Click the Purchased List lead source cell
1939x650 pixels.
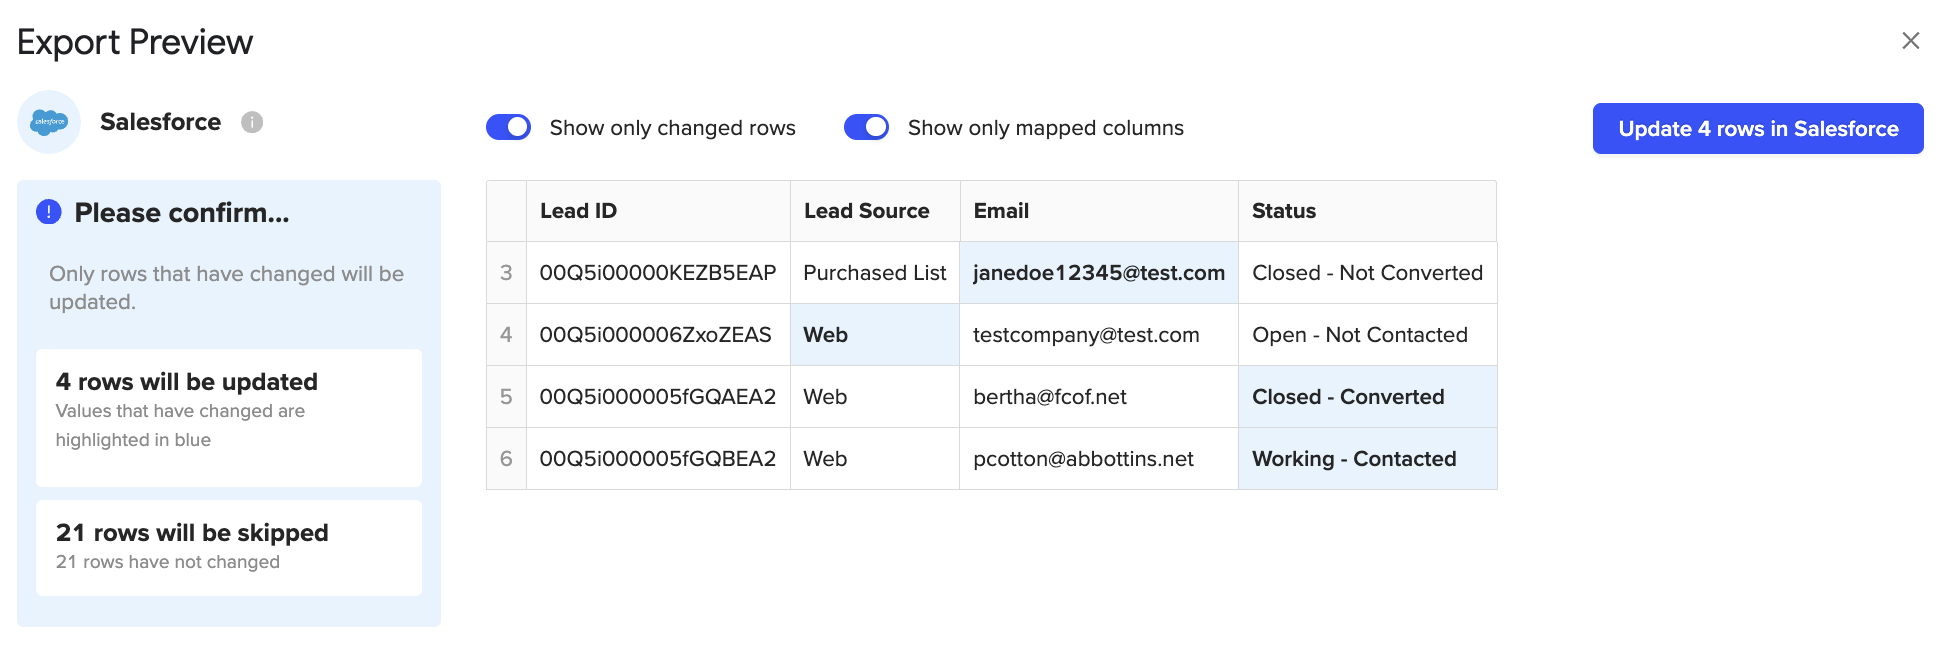pos(875,273)
